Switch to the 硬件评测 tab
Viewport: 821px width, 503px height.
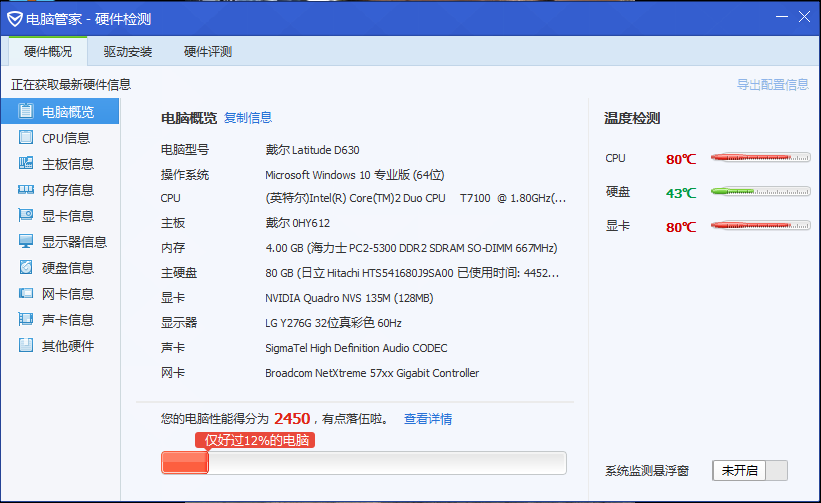pyautogui.click(x=208, y=51)
